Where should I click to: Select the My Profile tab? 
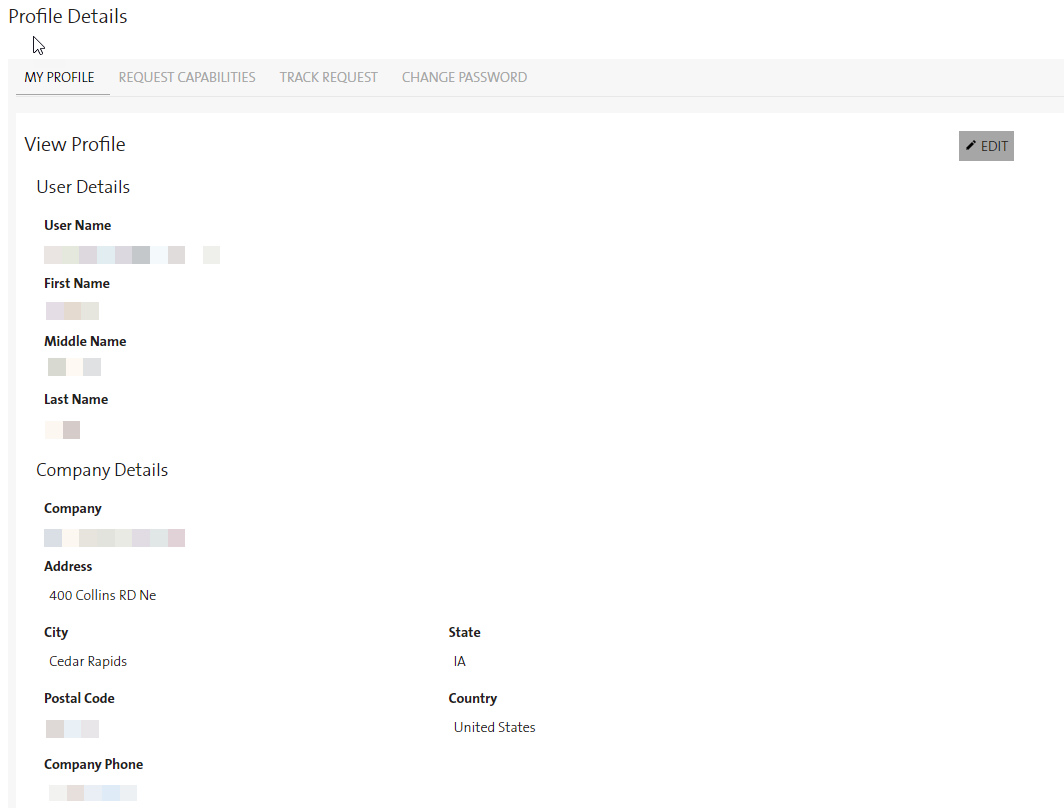click(x=60, y=77)
